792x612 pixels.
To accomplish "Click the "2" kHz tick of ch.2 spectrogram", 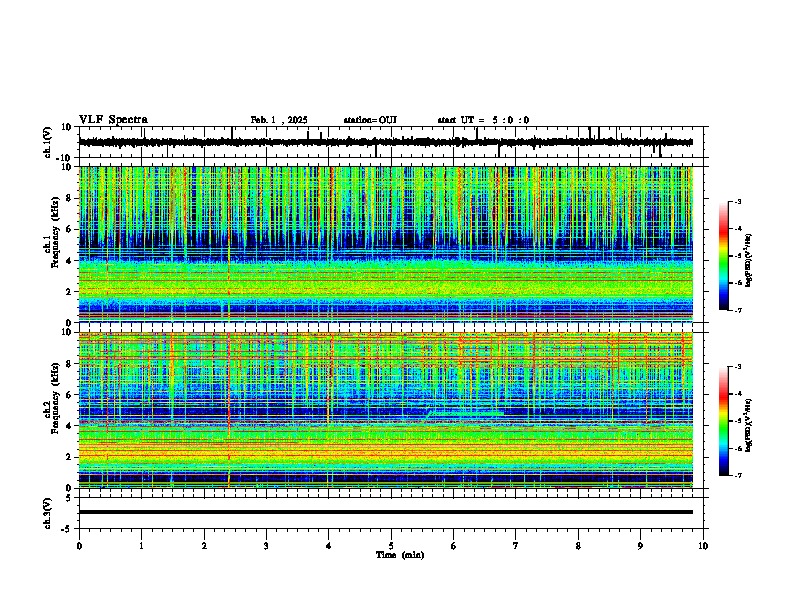I will 69,457.
